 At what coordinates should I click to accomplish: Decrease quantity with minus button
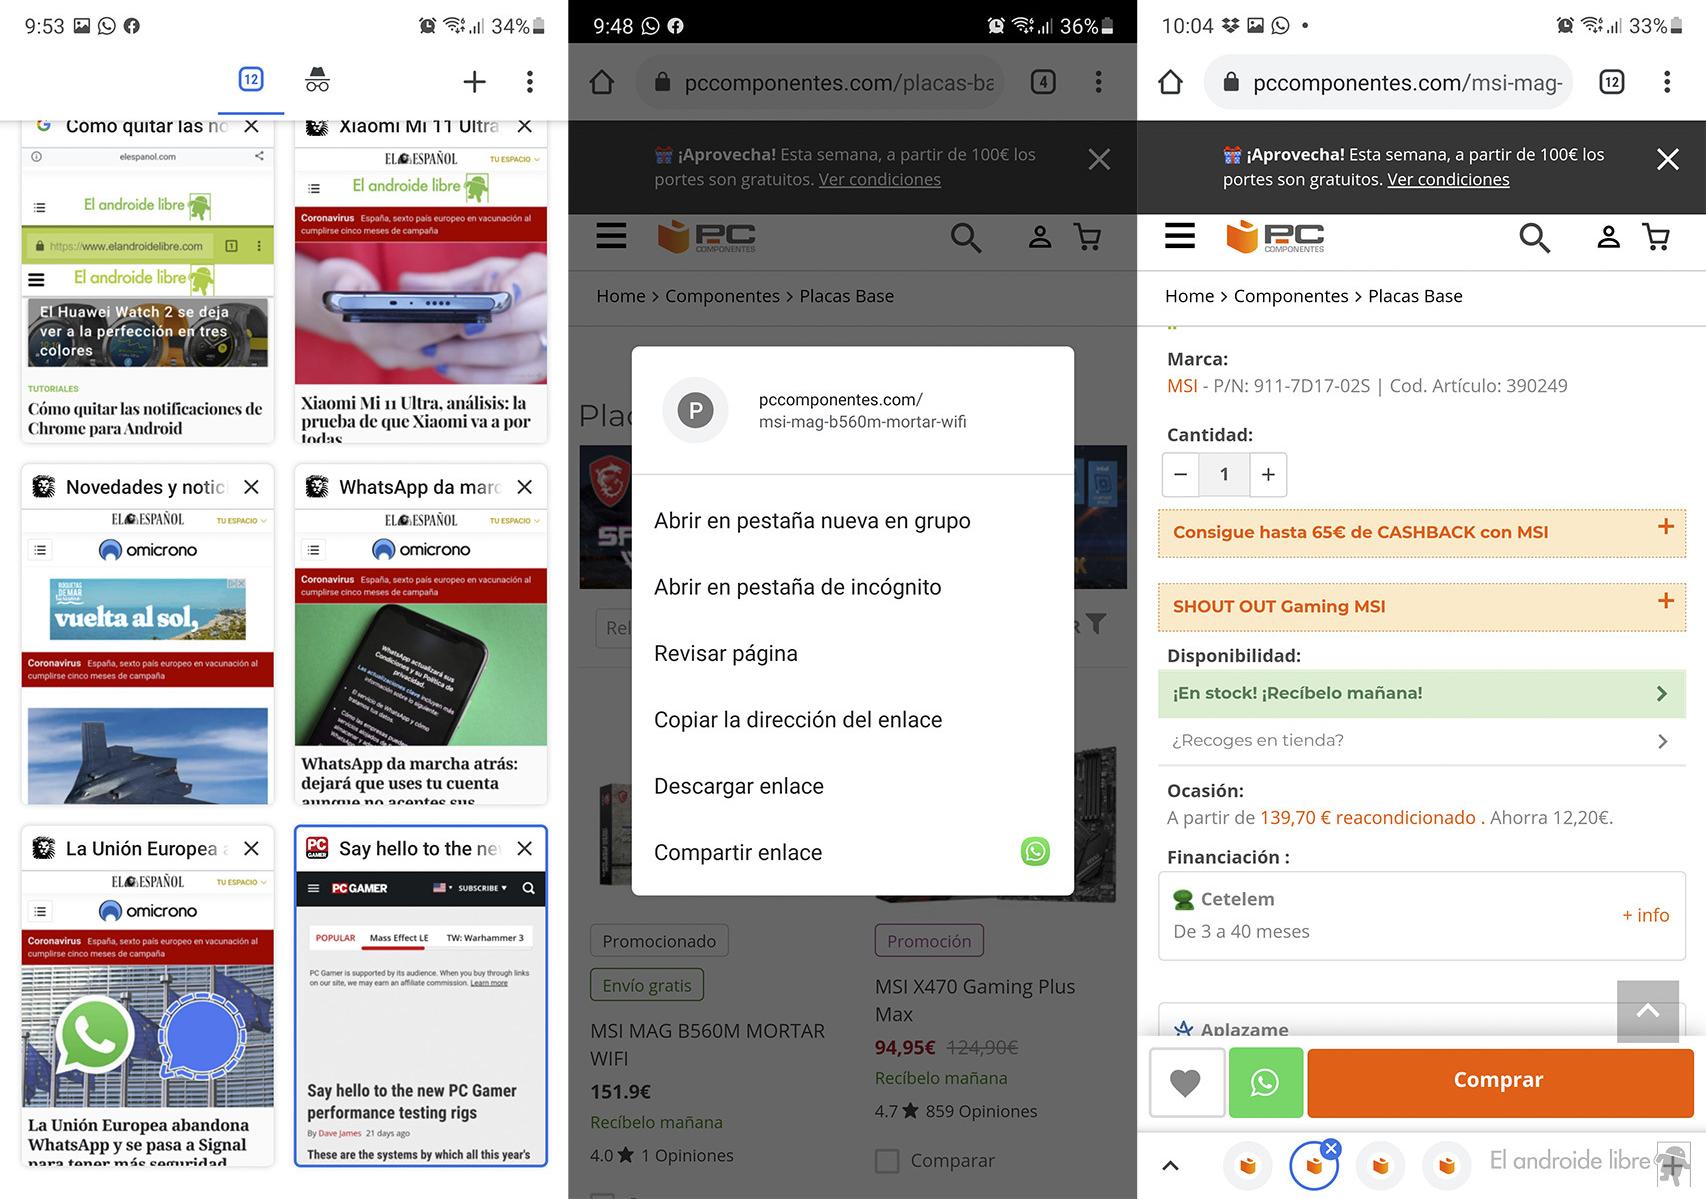tap(1181, 474)
